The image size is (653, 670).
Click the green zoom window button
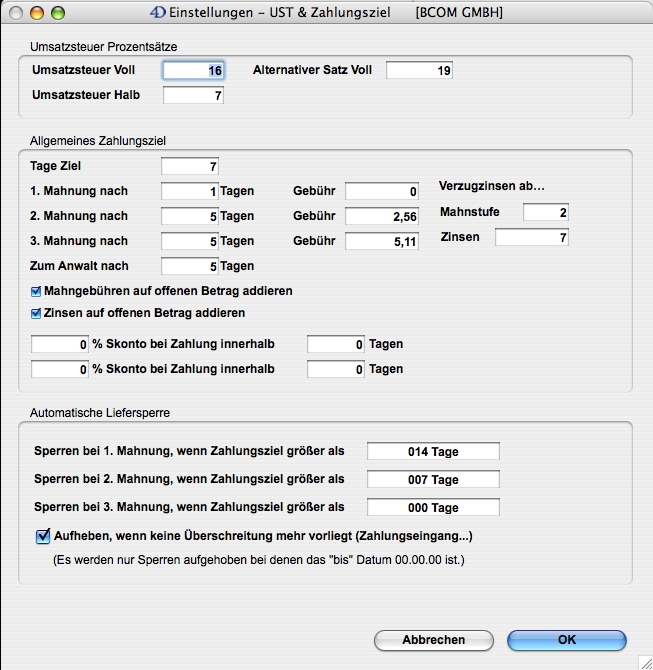(58, 13)
